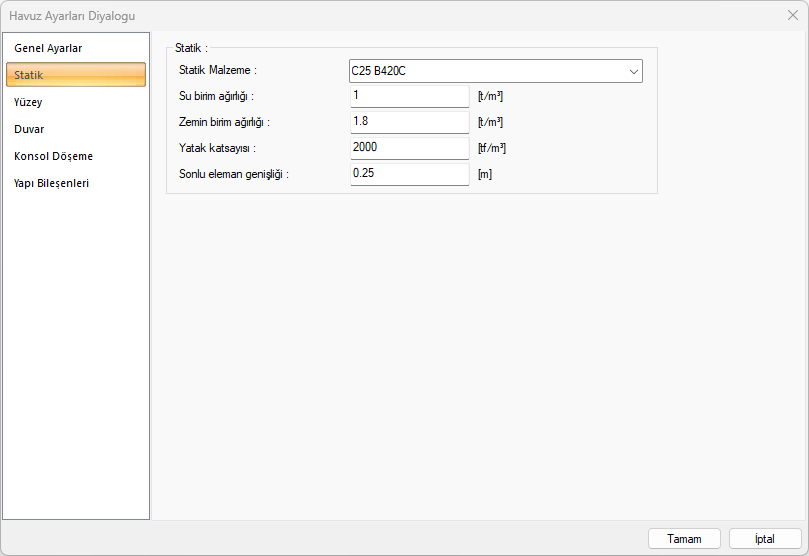This screenshot has width=809, height=556.
Task: Select the Sonlu eleman genişliği field showing 0.25
Action: click(x=409, y=174)
